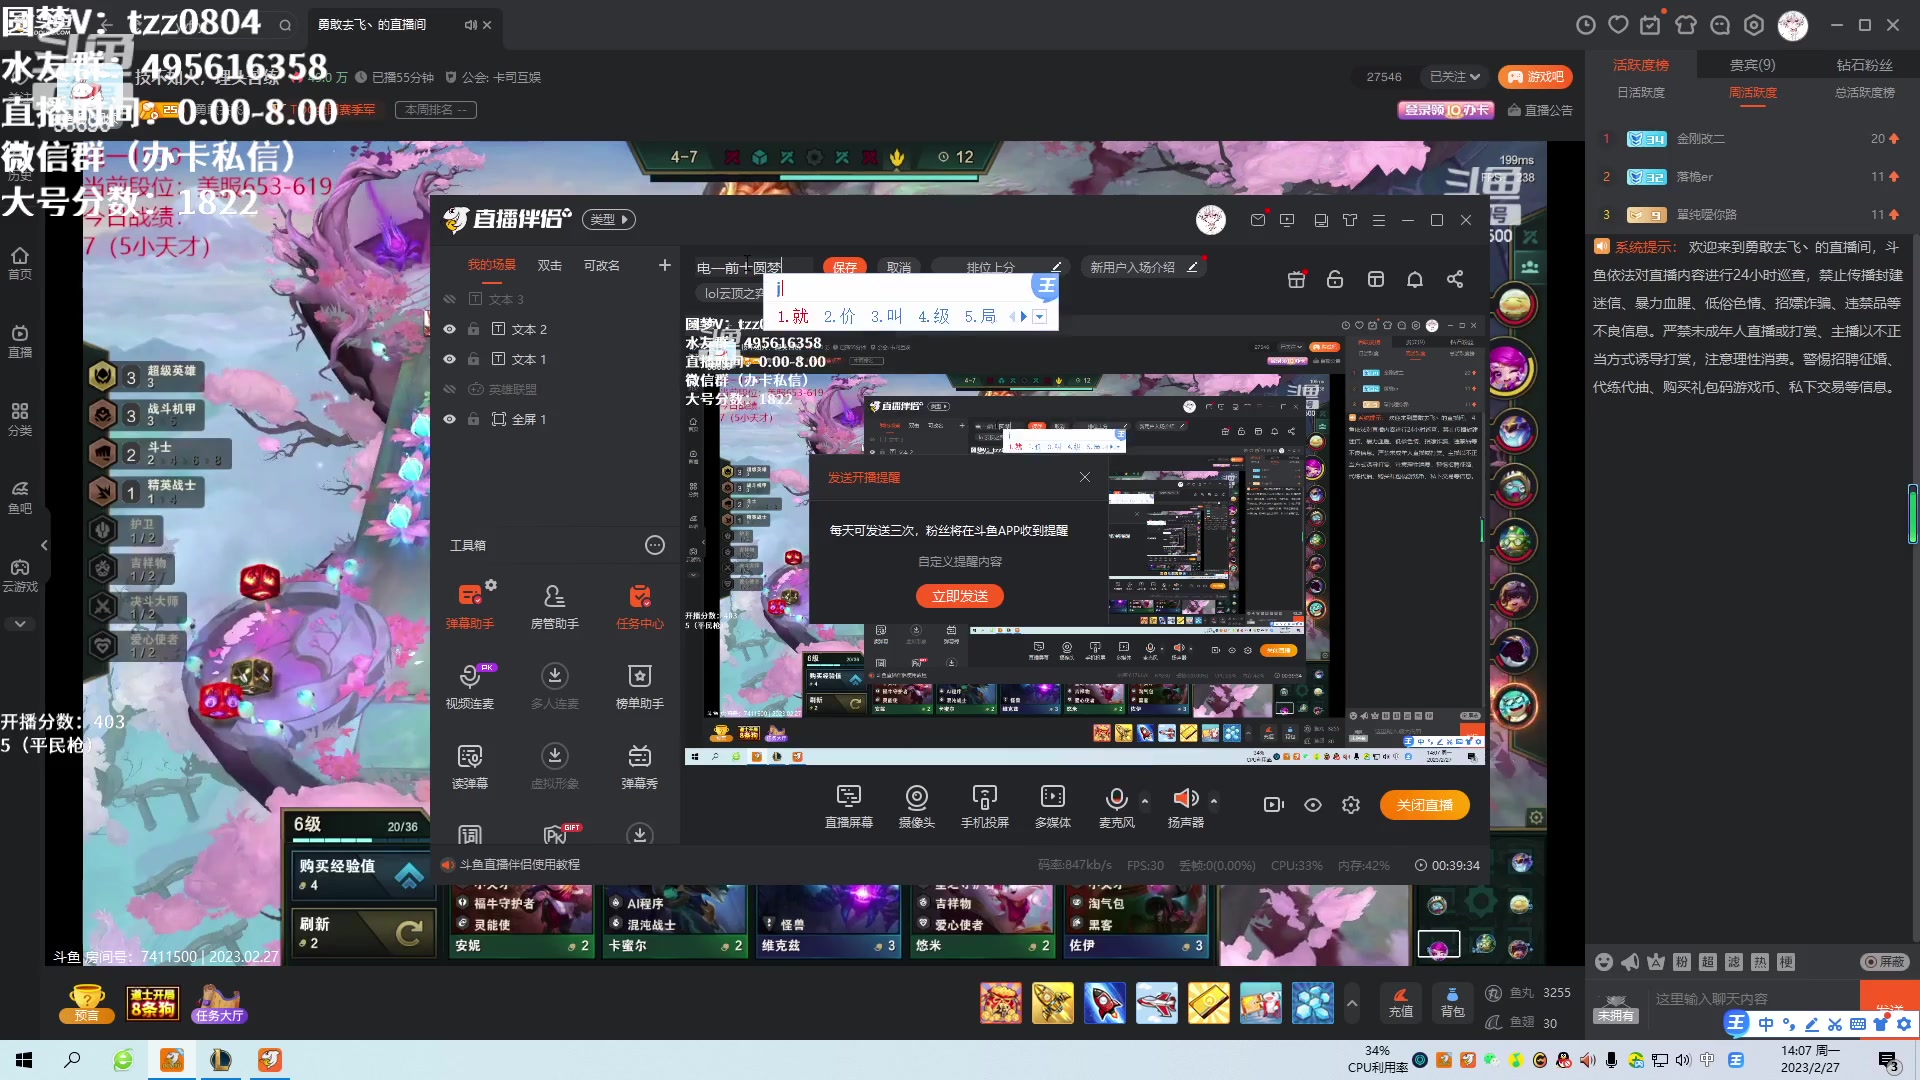
Task: Click the share icon in 直播伴侣
Action: (1455, 279)
